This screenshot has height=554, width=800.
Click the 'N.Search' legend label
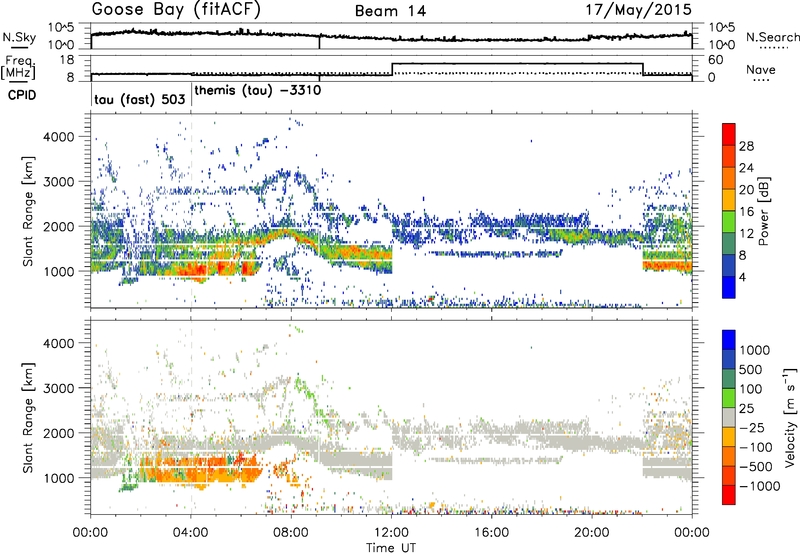point(772,37)
